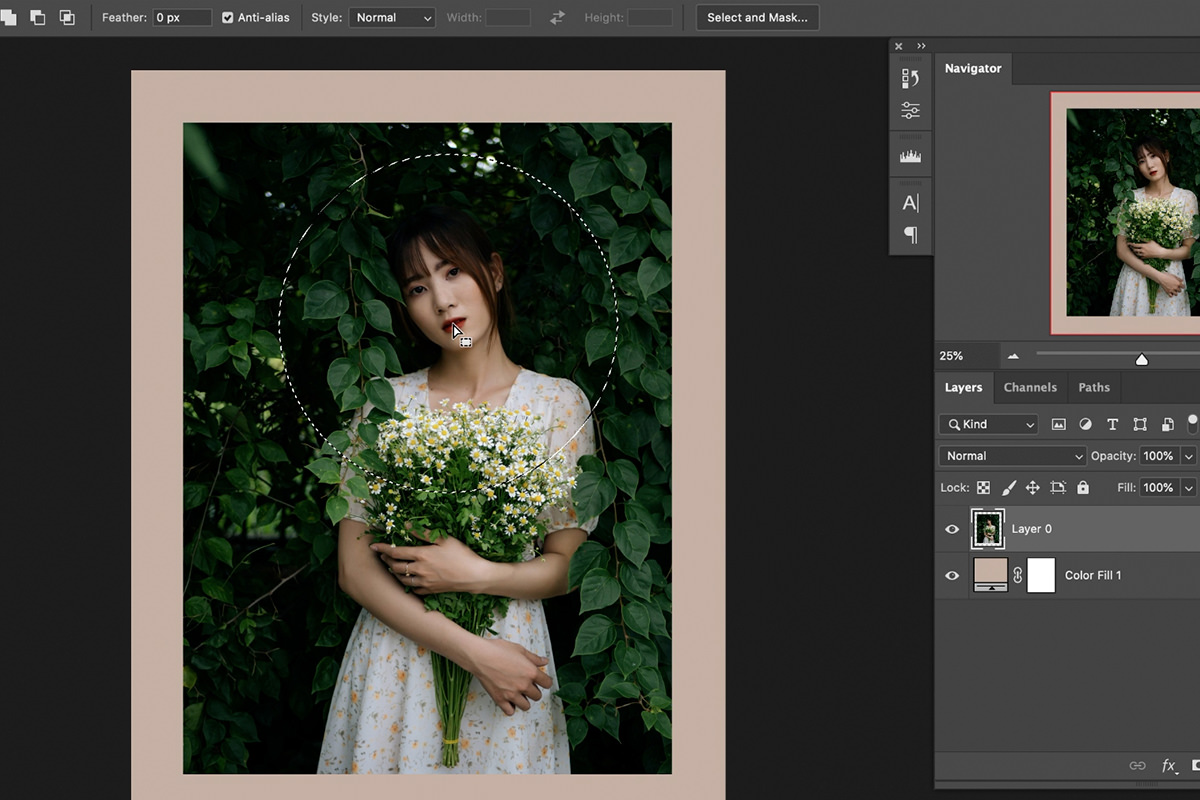
Task: Open the Style dropdown
Action: 391,18
